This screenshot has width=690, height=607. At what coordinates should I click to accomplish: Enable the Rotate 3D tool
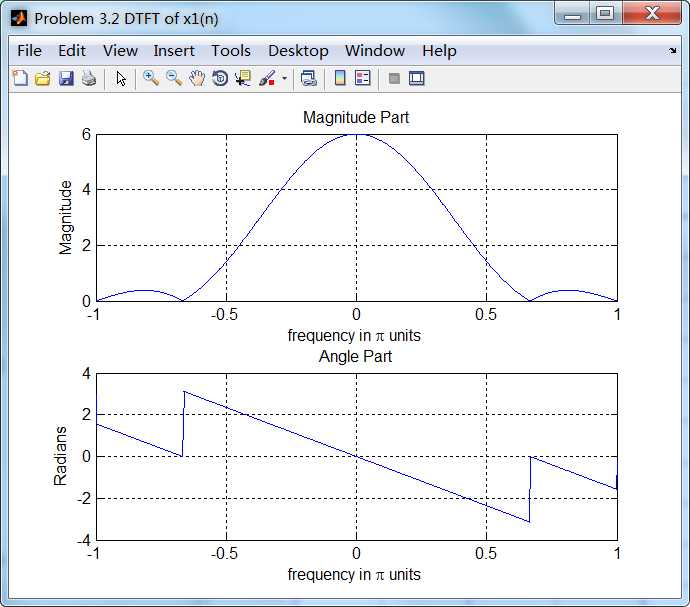pos(220,78)
